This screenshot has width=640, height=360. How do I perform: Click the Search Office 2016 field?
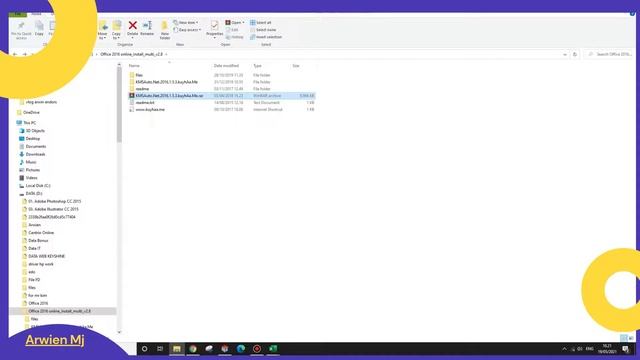pos(609,54)
